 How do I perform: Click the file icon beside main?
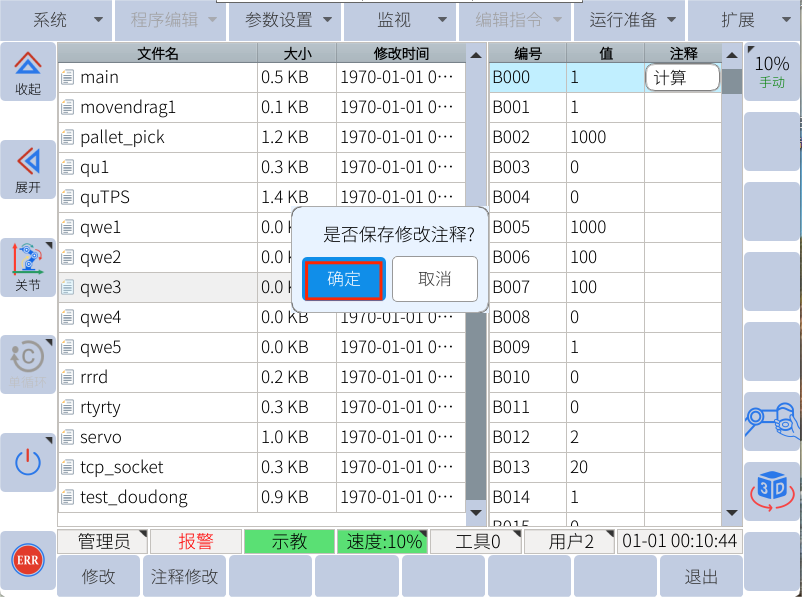(x=68, y=77)
